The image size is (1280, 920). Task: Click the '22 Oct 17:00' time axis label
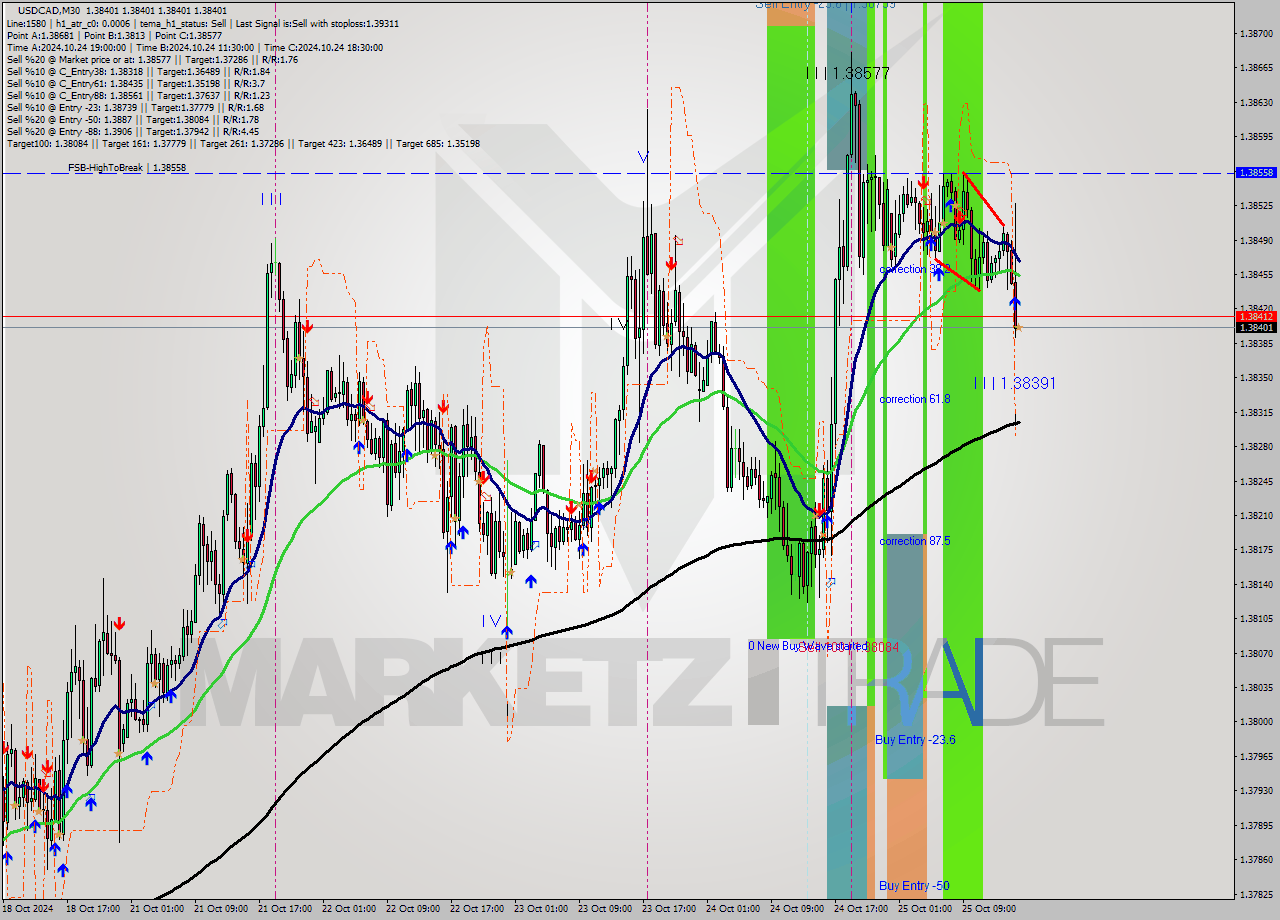[x=476, y=909]
